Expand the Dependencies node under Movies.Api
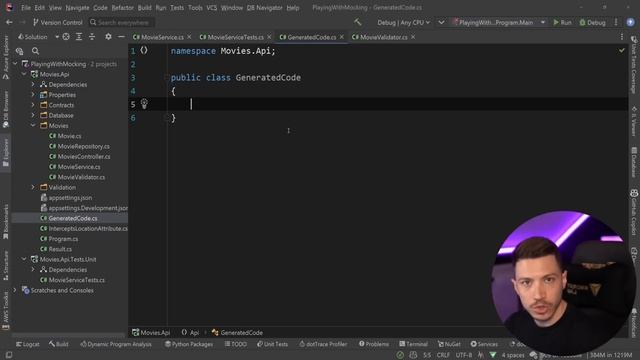The height and width of the screenshot is (360, 640). coord(33,84)
